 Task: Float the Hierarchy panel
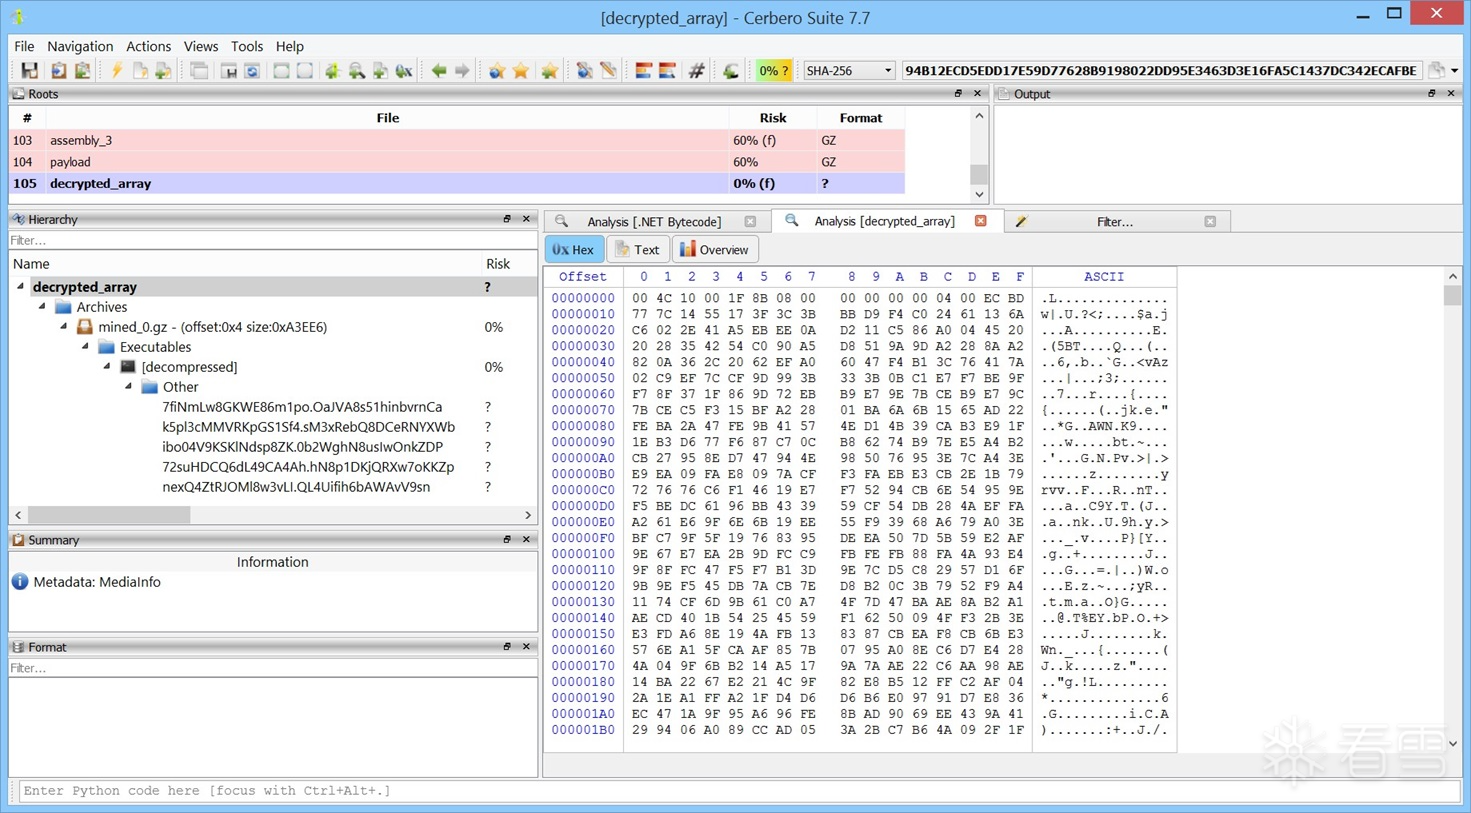(x=507, y=219)
